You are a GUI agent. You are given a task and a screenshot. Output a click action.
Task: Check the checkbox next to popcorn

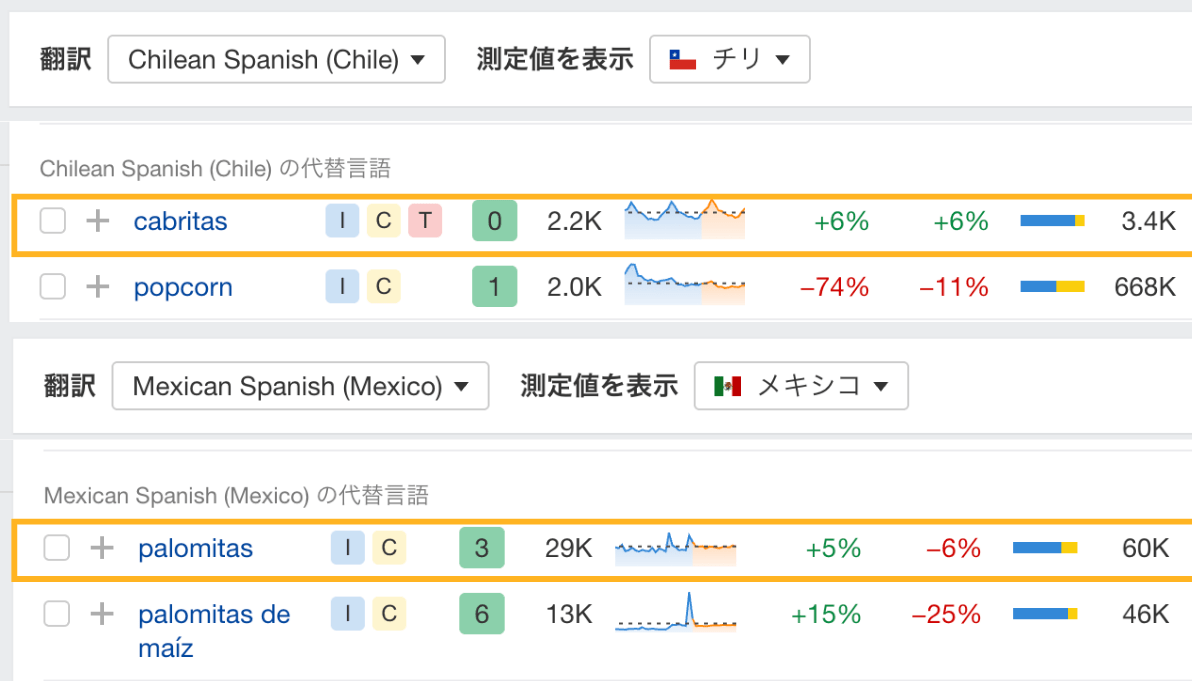52,287
